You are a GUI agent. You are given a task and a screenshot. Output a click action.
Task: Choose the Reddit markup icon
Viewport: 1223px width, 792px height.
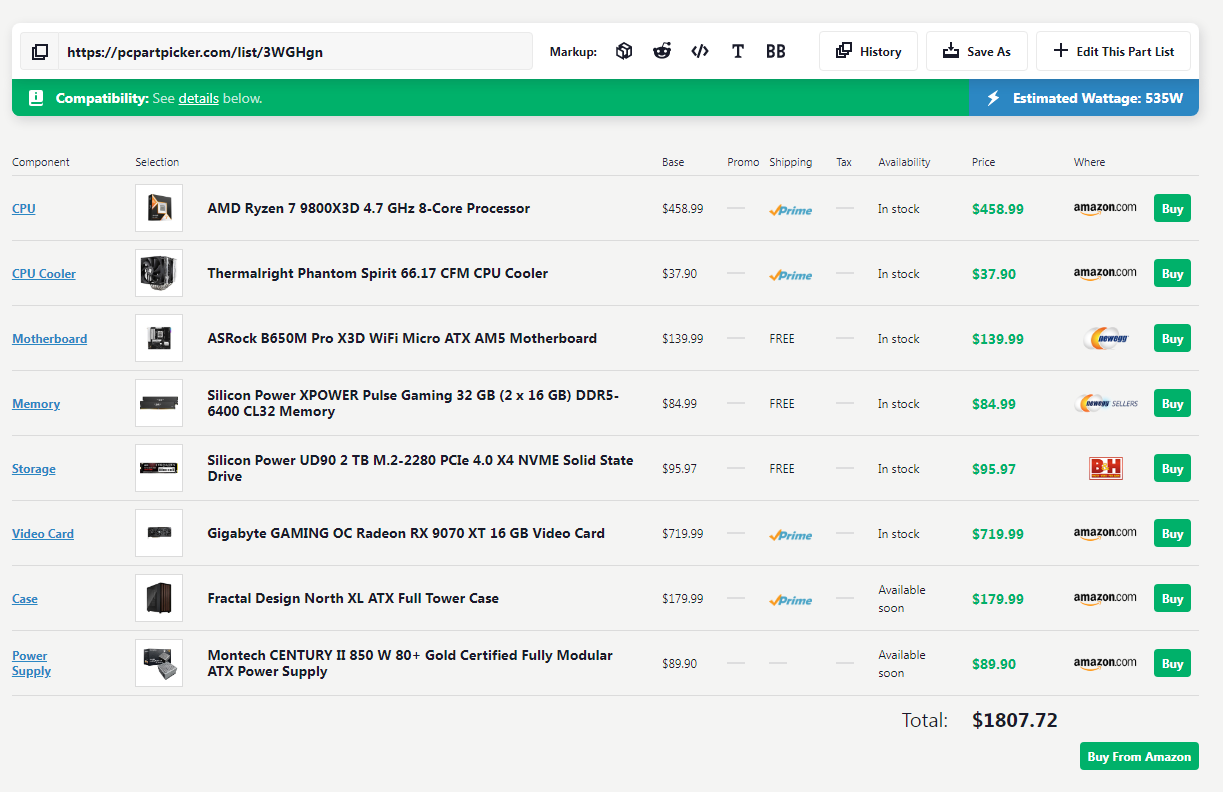tap(662, 51)
